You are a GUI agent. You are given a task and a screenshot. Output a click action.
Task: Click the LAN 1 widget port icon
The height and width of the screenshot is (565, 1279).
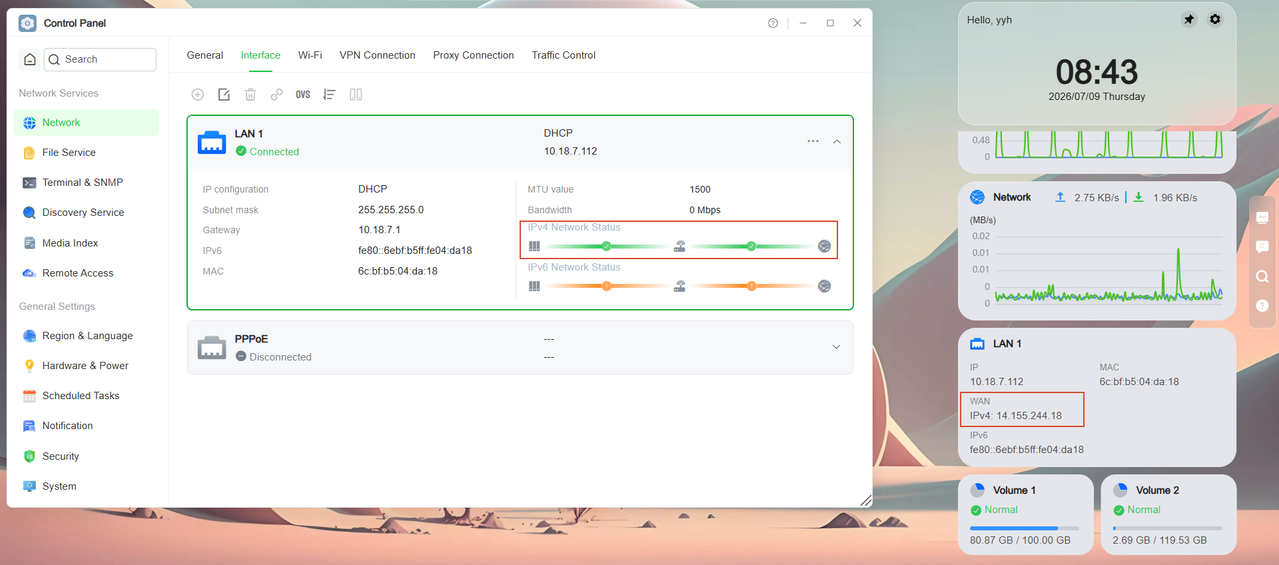click(977, 343)
